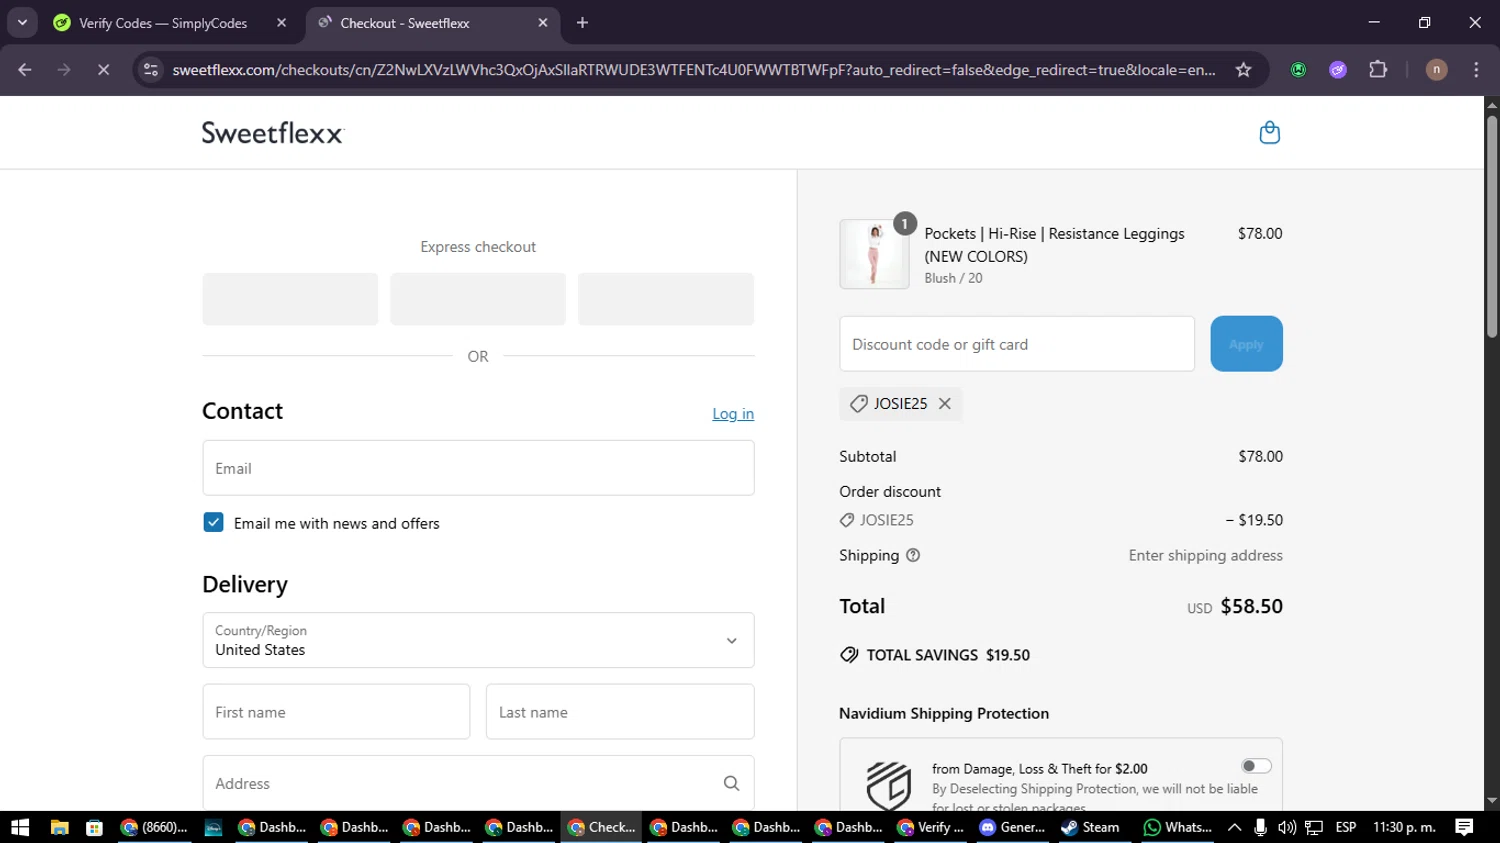Close the Checkout - Sweetflexx tab
The width and height of the screenshot is (1500, 843).
tap(543, 23)
